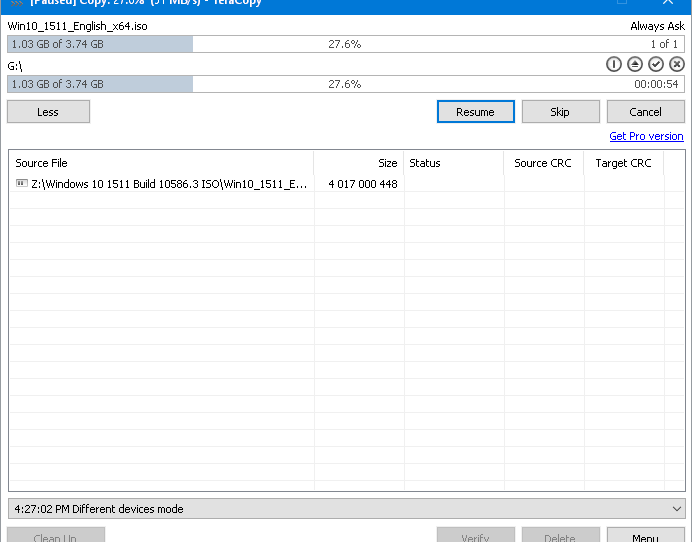Image resolution: width=692 pixels, height=542 pixels.
Task: Click the Source CRC column header
Action: pos(544,163)
